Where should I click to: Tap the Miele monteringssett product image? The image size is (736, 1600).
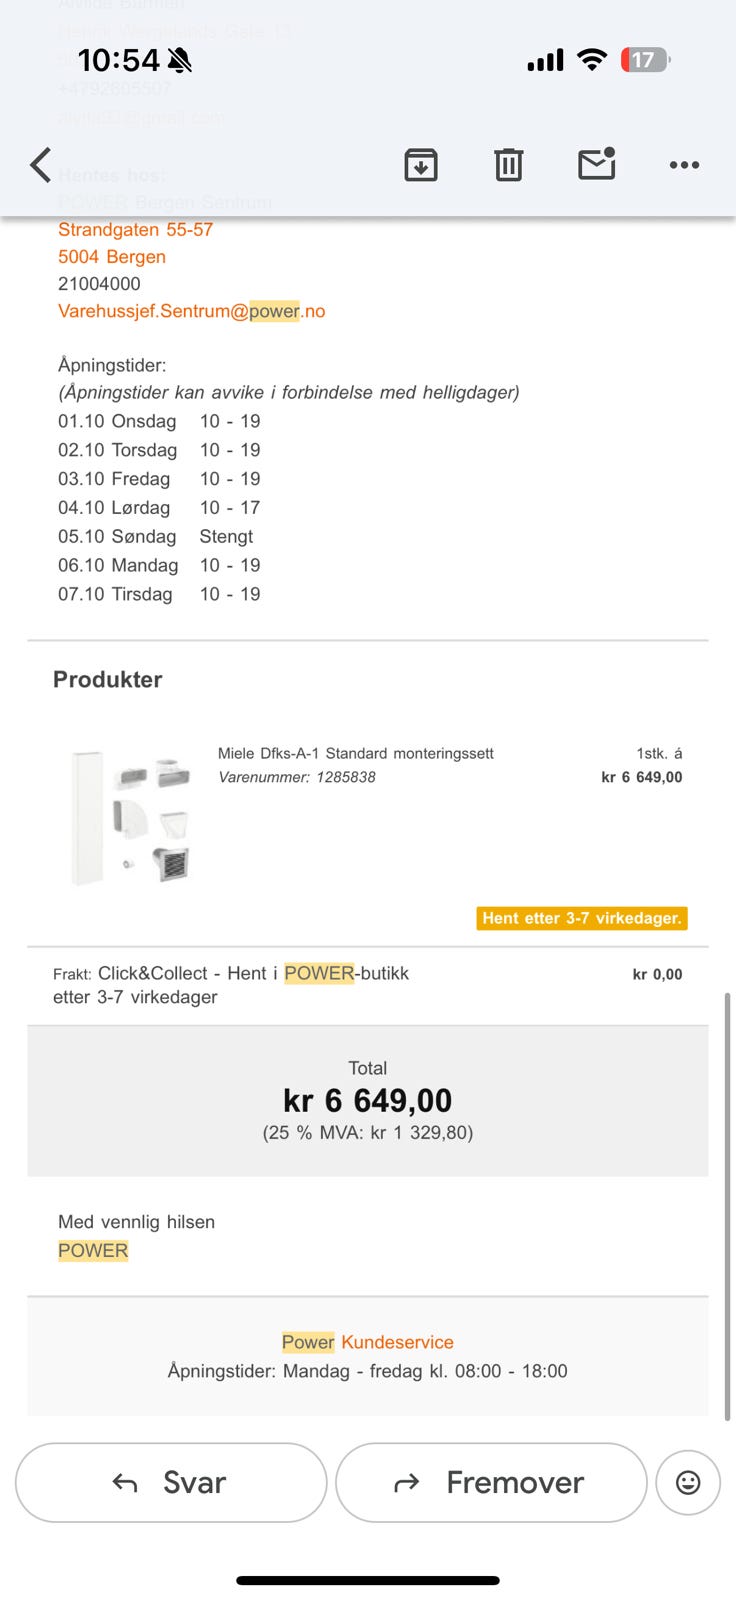click(x=130, y=817)
